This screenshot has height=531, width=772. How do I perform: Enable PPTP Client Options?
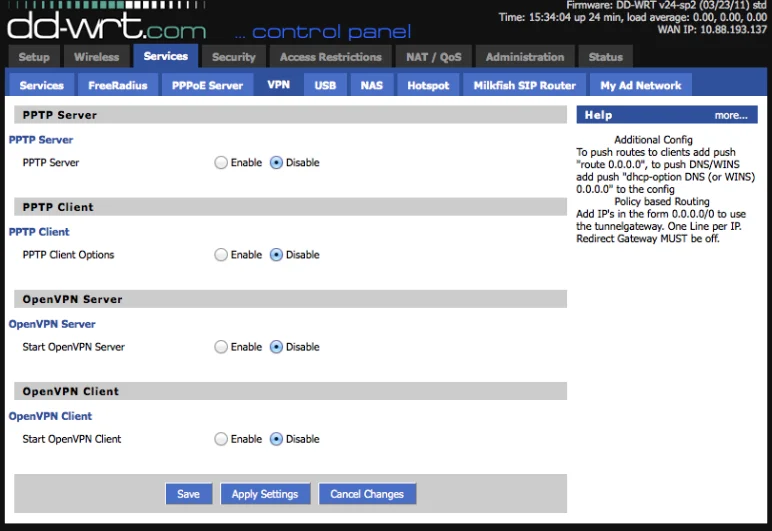click(221, 255)
